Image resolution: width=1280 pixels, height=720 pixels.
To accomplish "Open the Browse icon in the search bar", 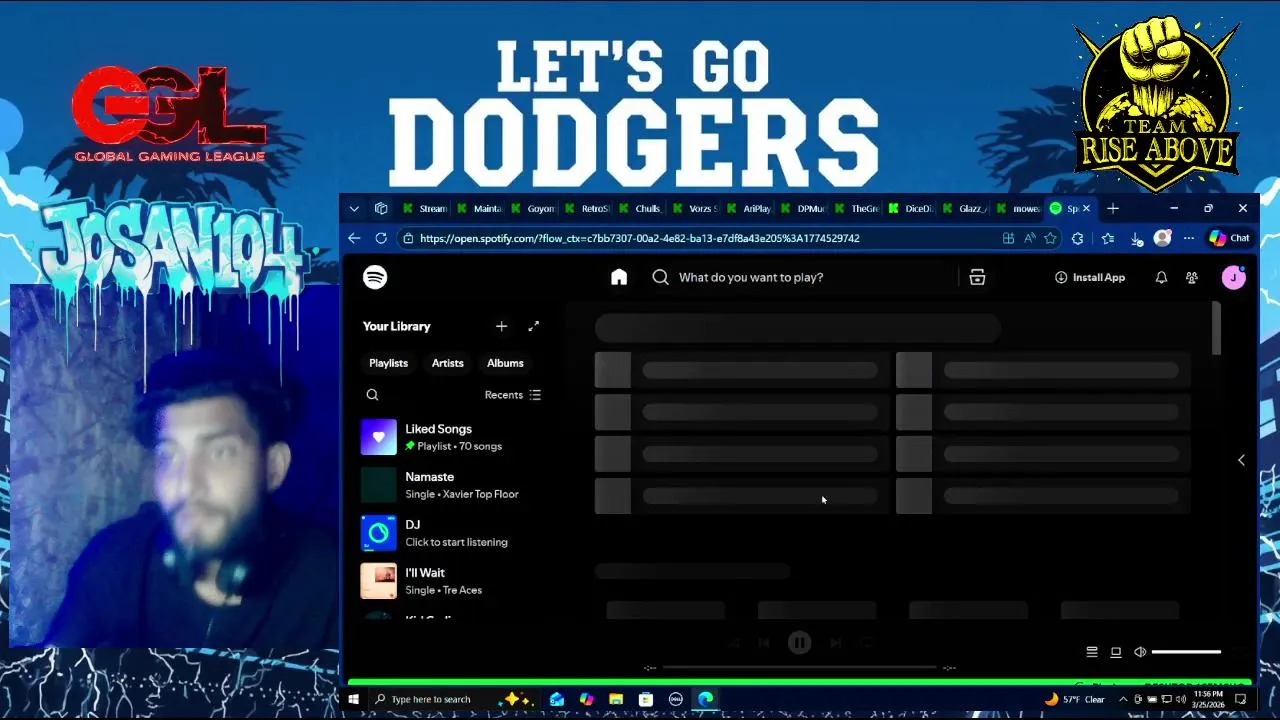I will click(977, 277).
